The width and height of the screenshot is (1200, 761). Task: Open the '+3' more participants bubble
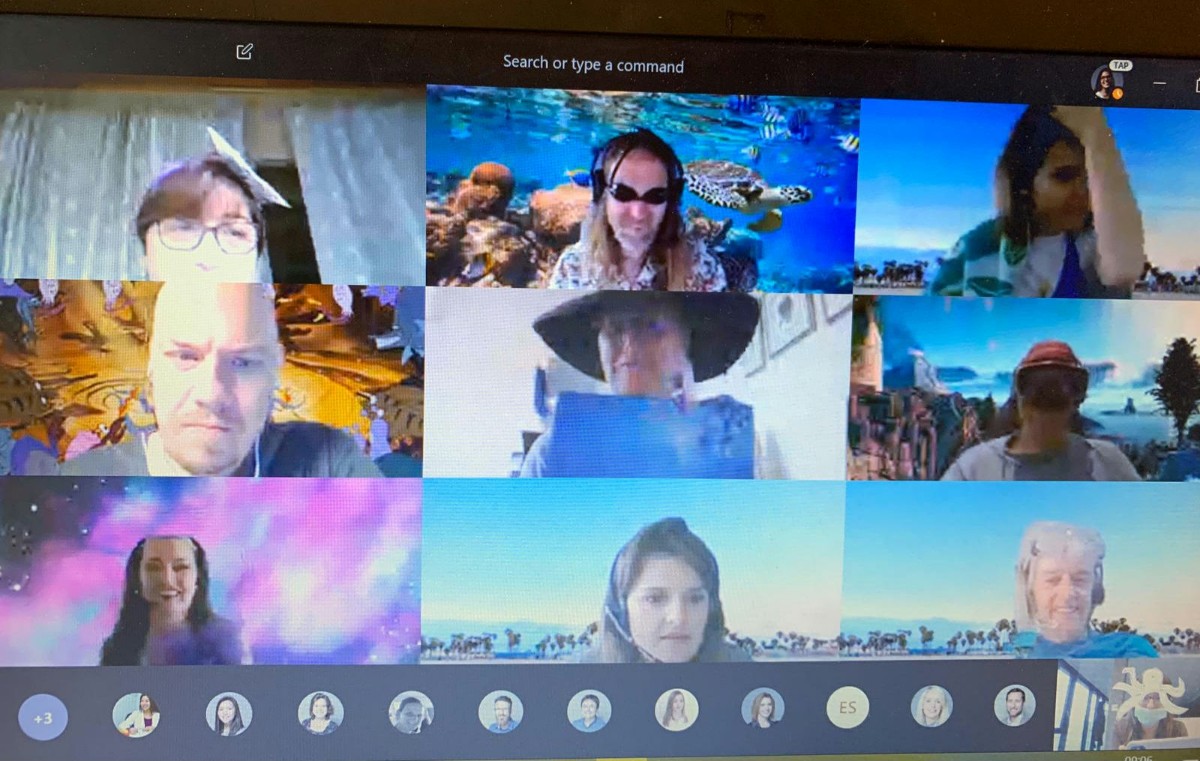coord(43,717)
